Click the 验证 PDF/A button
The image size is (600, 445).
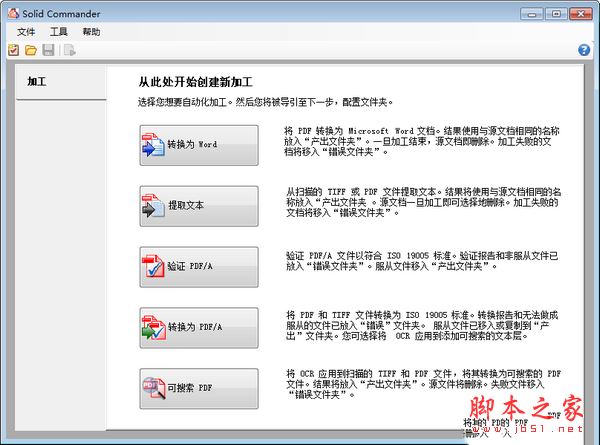pos(199,267)
